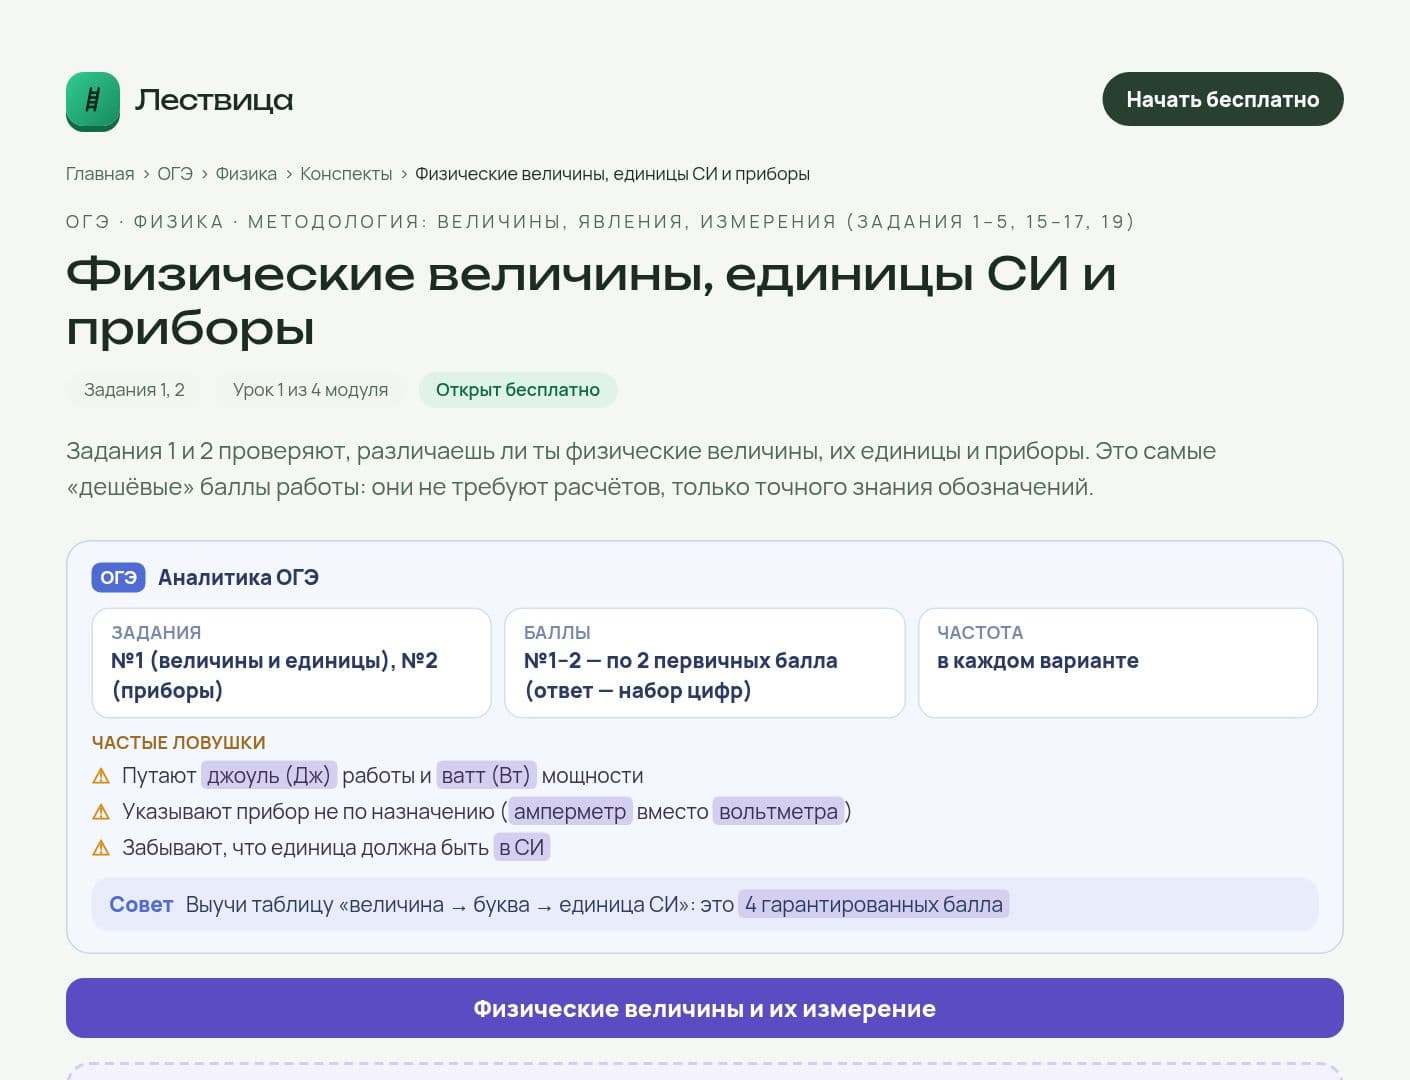Open the Физика breadcrumb link

(x=246, y=174)
